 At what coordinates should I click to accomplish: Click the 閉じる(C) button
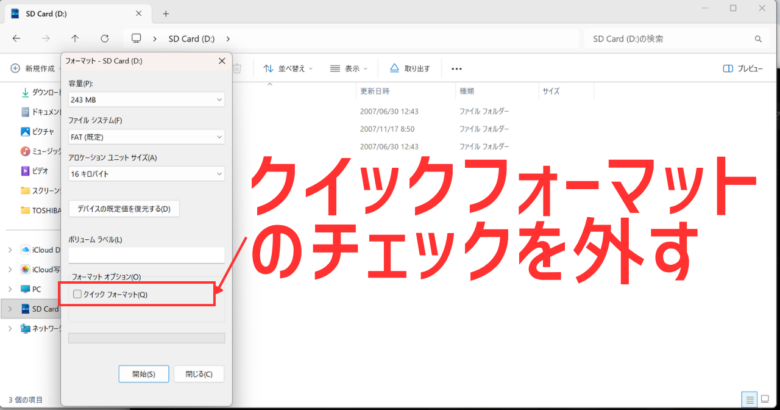[x=199, y=374]
